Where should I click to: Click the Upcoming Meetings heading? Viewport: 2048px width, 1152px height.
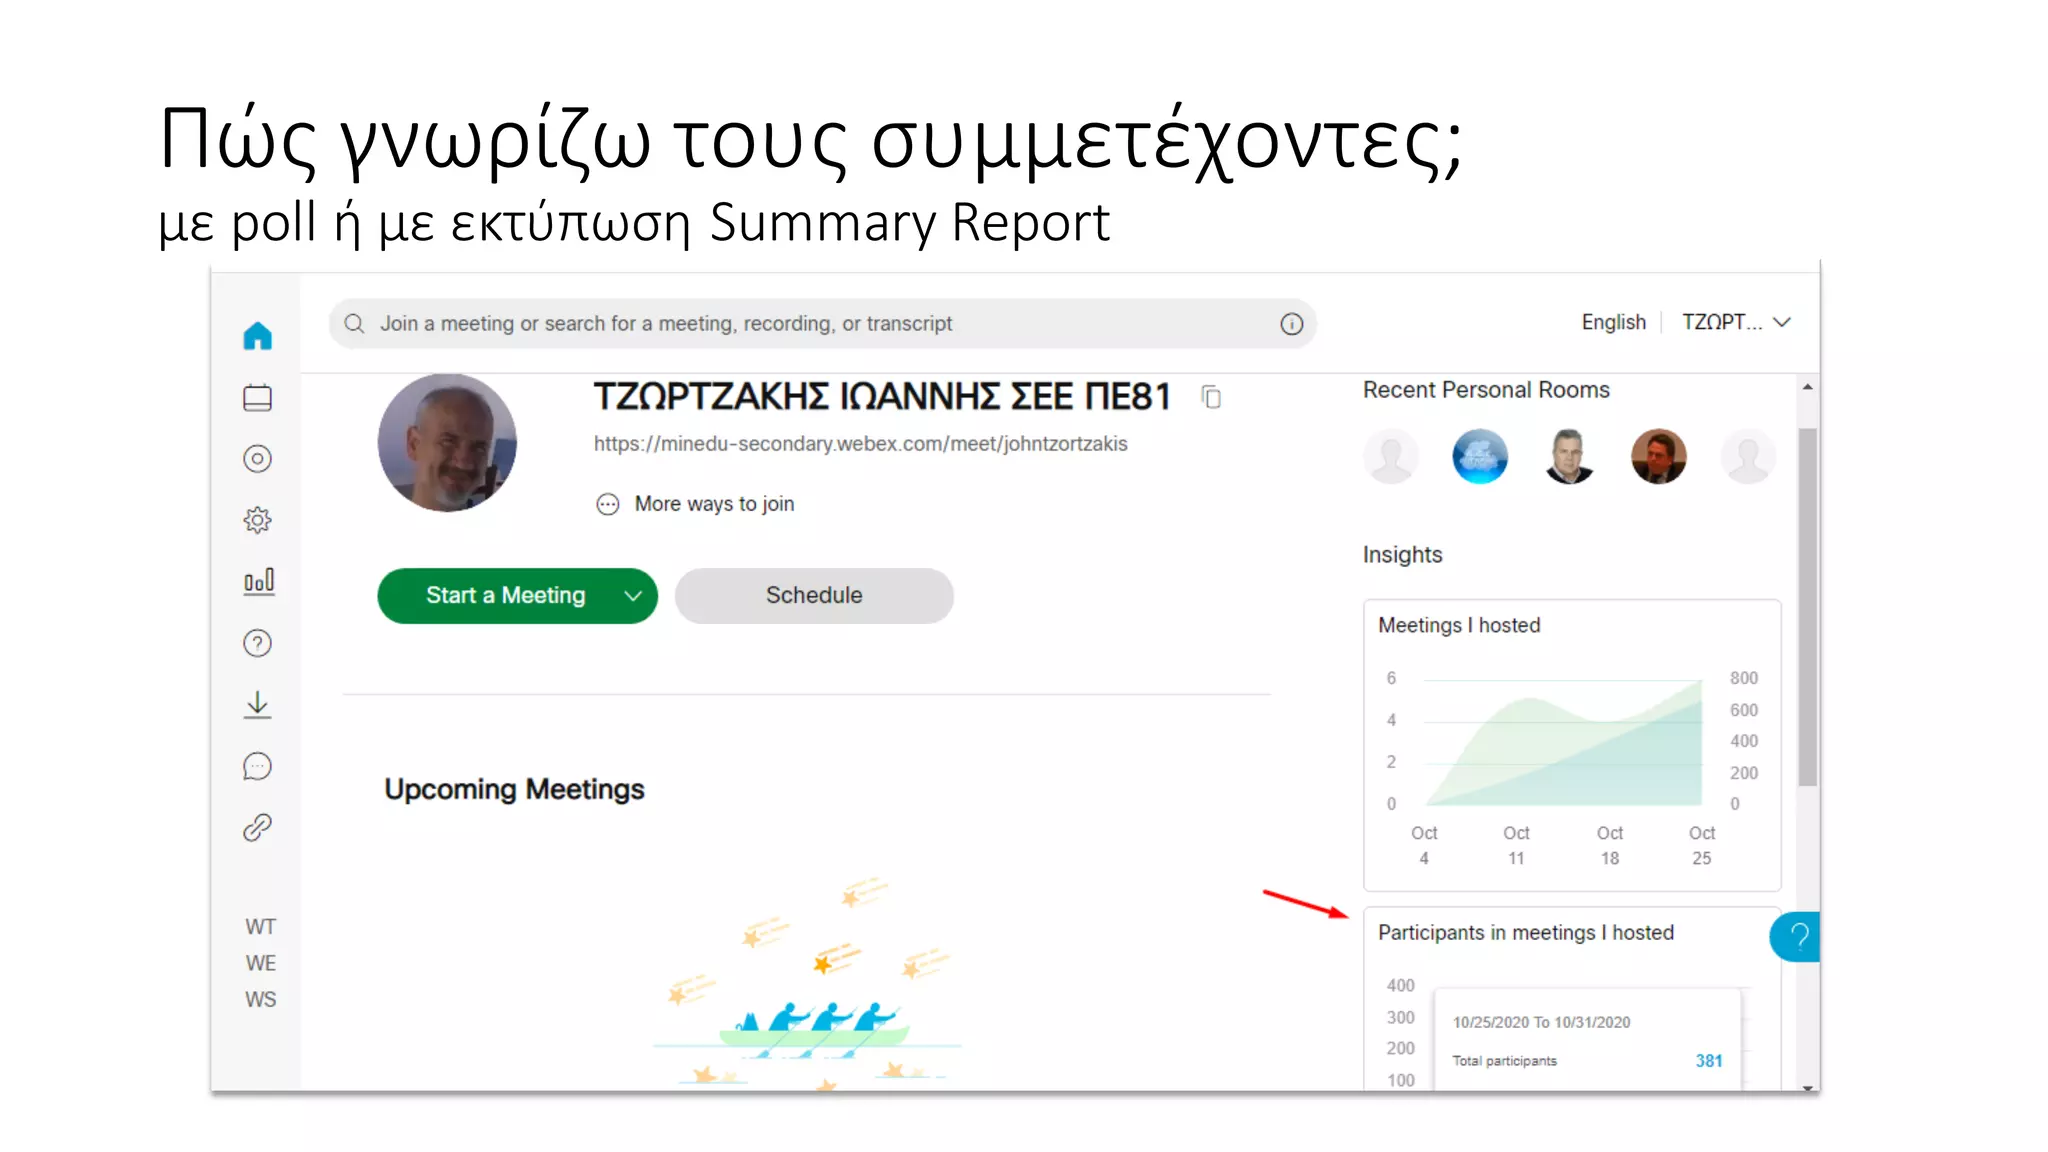(514, 790)
